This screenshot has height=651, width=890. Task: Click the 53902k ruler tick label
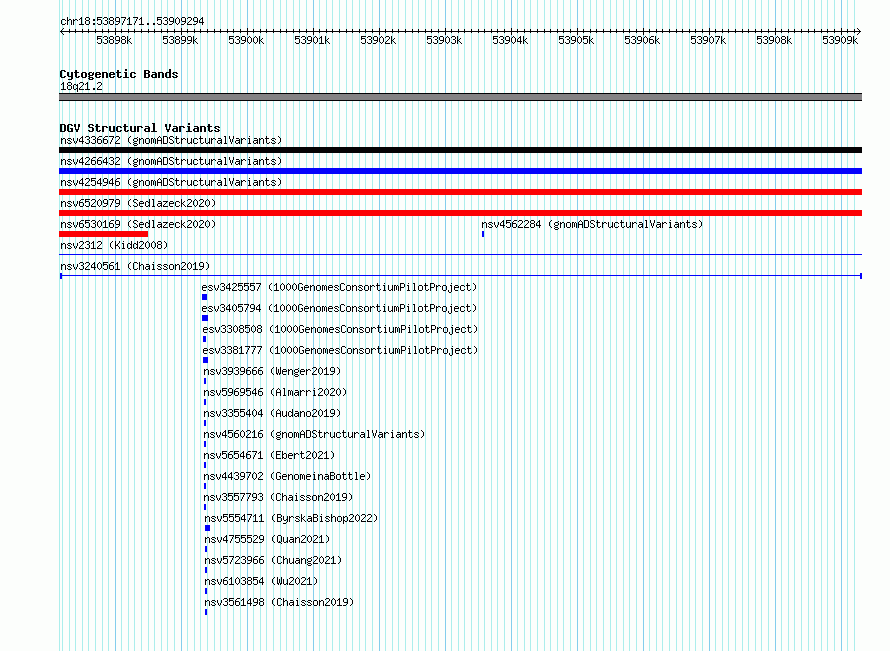pyautogui.click(x=378, y=40)
